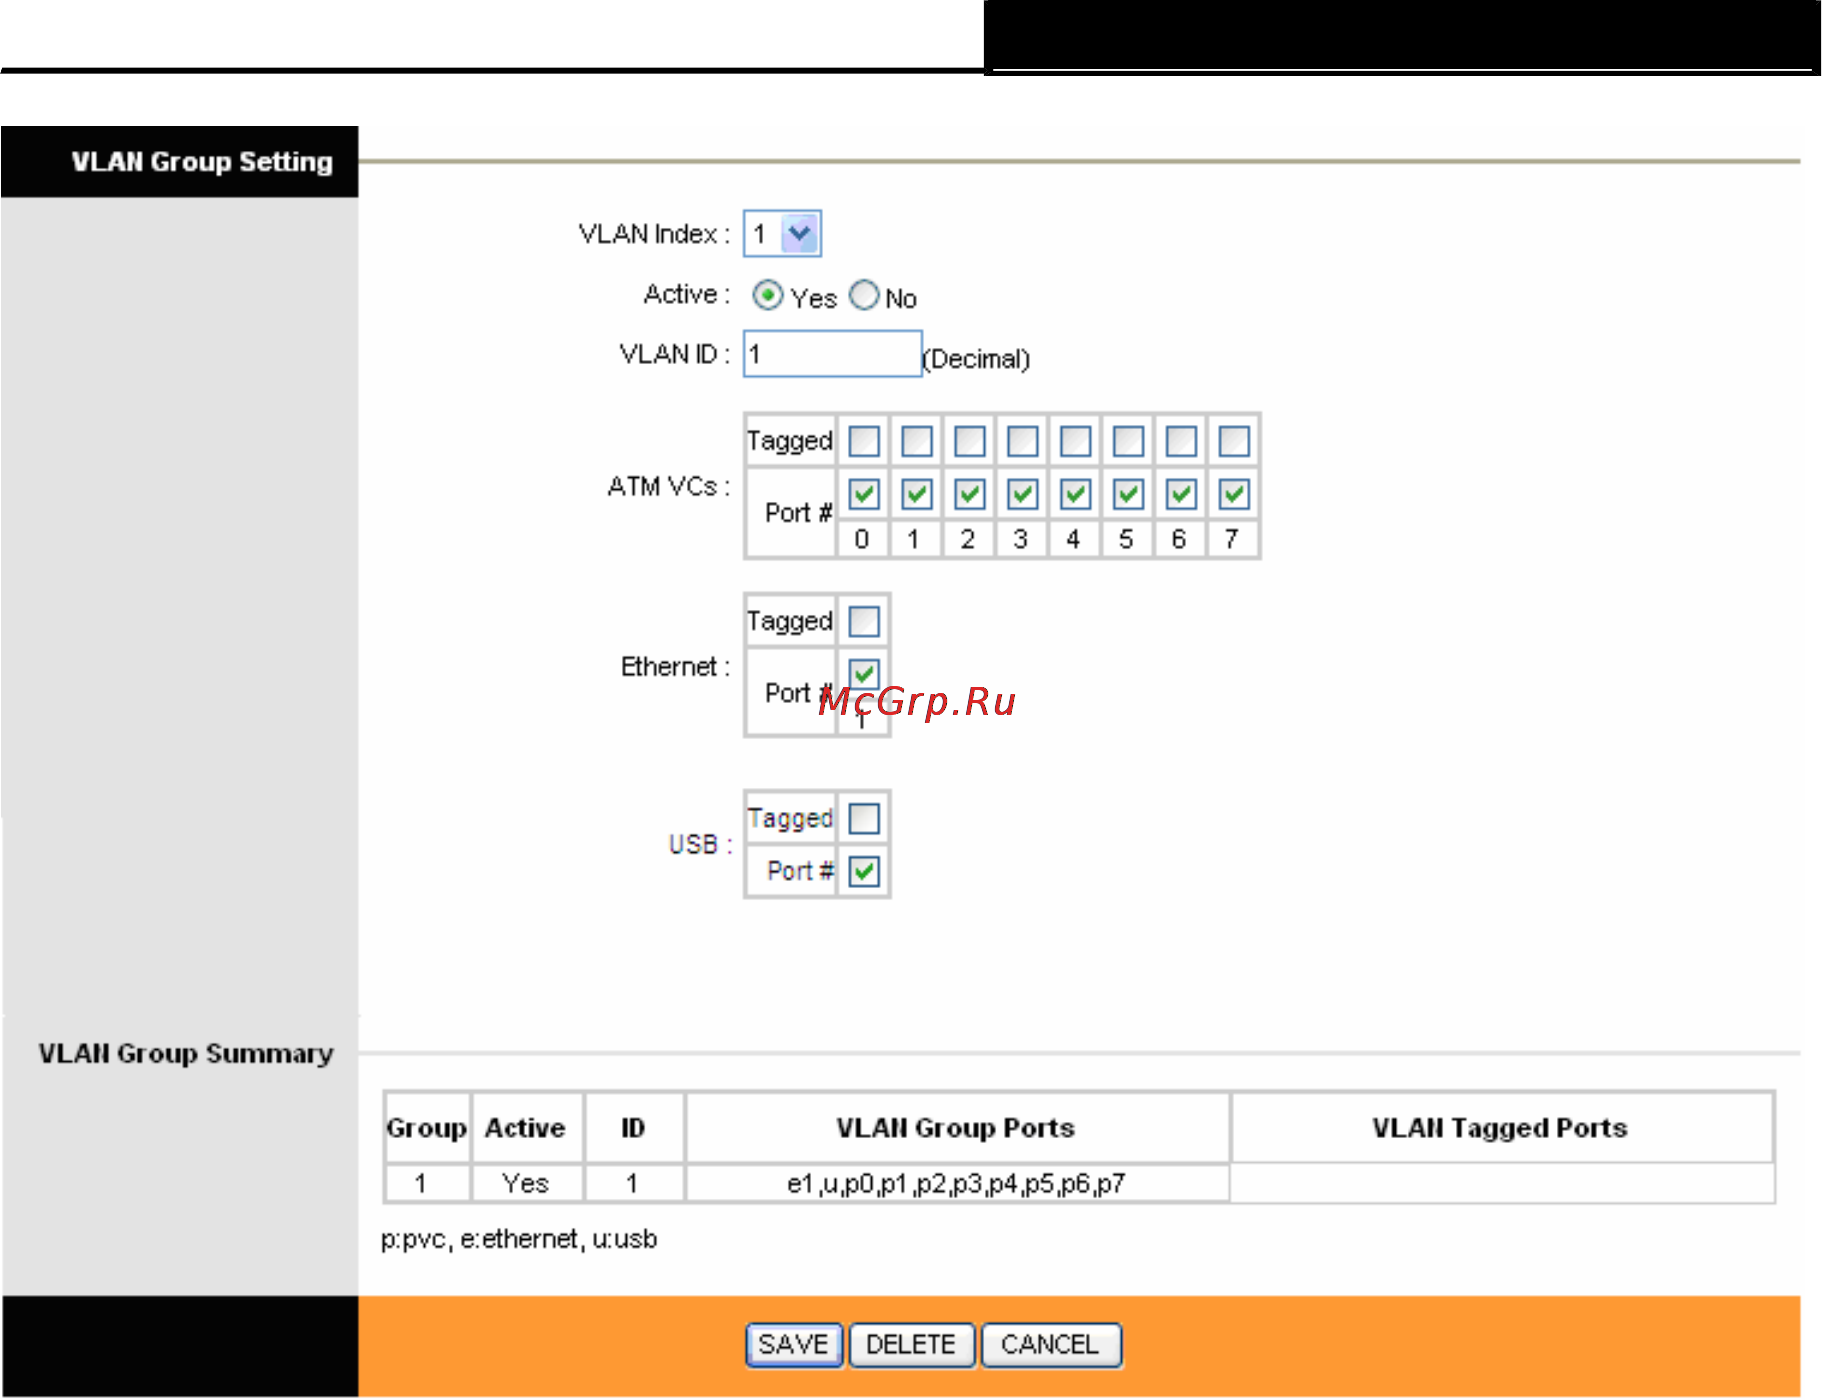Click the Group column header
The width and height of the screenshot is (1822, 1400).
[x=427, y=1128]
